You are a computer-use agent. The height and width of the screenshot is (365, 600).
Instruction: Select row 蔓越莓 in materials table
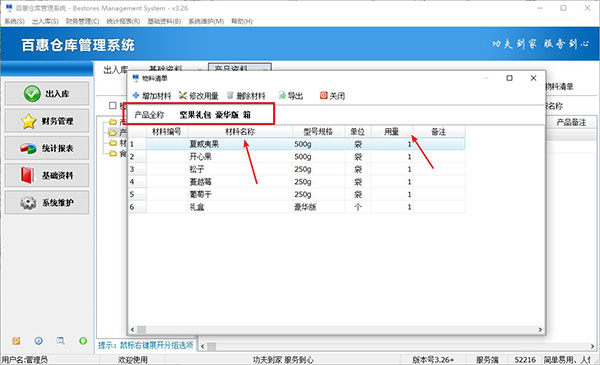[x=297, y=182]
